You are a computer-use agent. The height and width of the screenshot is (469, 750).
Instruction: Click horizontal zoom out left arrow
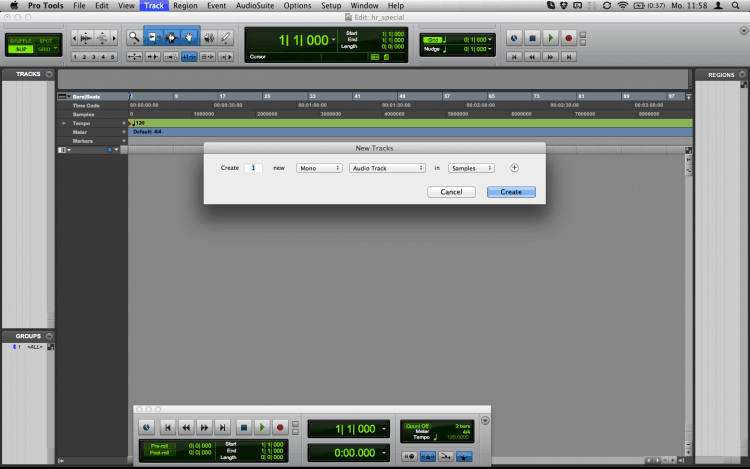74,37
